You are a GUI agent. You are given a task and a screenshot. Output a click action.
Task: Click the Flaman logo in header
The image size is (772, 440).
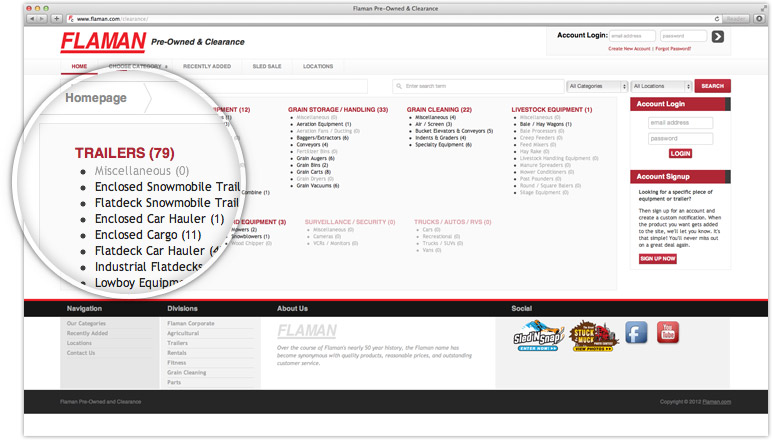tap(103, 42)
